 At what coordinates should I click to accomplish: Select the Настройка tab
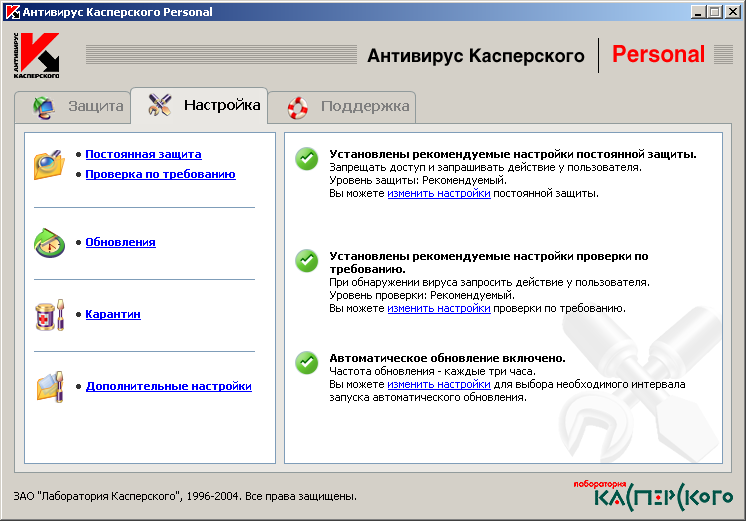tap(199, 105)
